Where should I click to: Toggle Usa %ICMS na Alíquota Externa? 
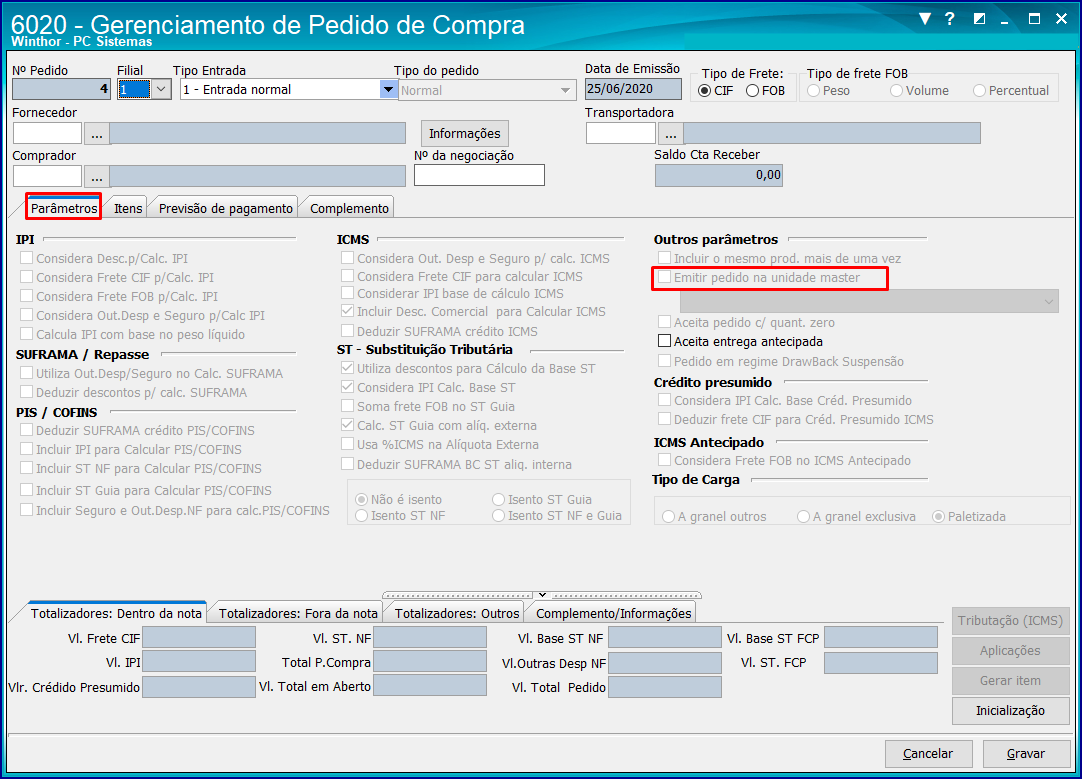coord(348,444)
